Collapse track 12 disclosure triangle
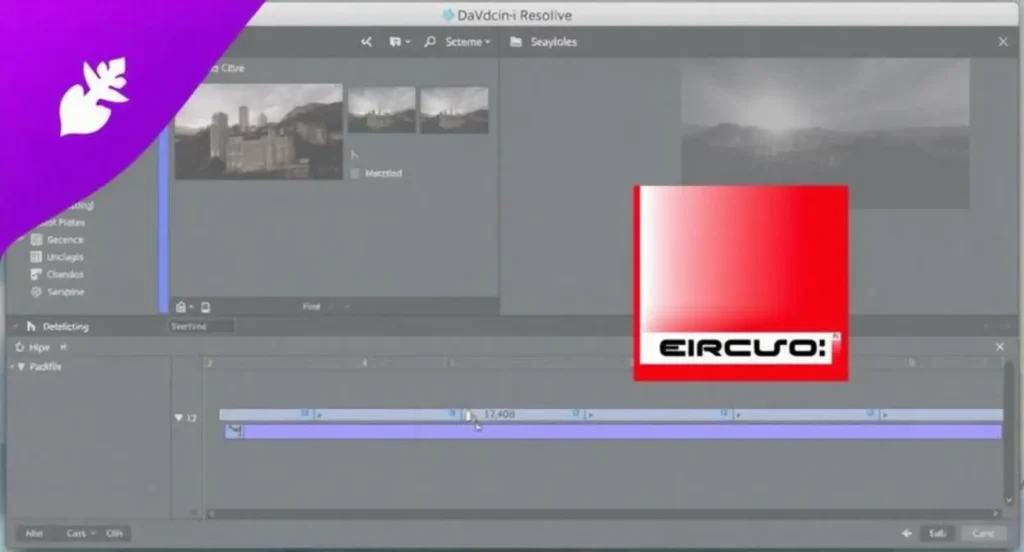This screenshot has height=552, width=1024. pos(178,417)
